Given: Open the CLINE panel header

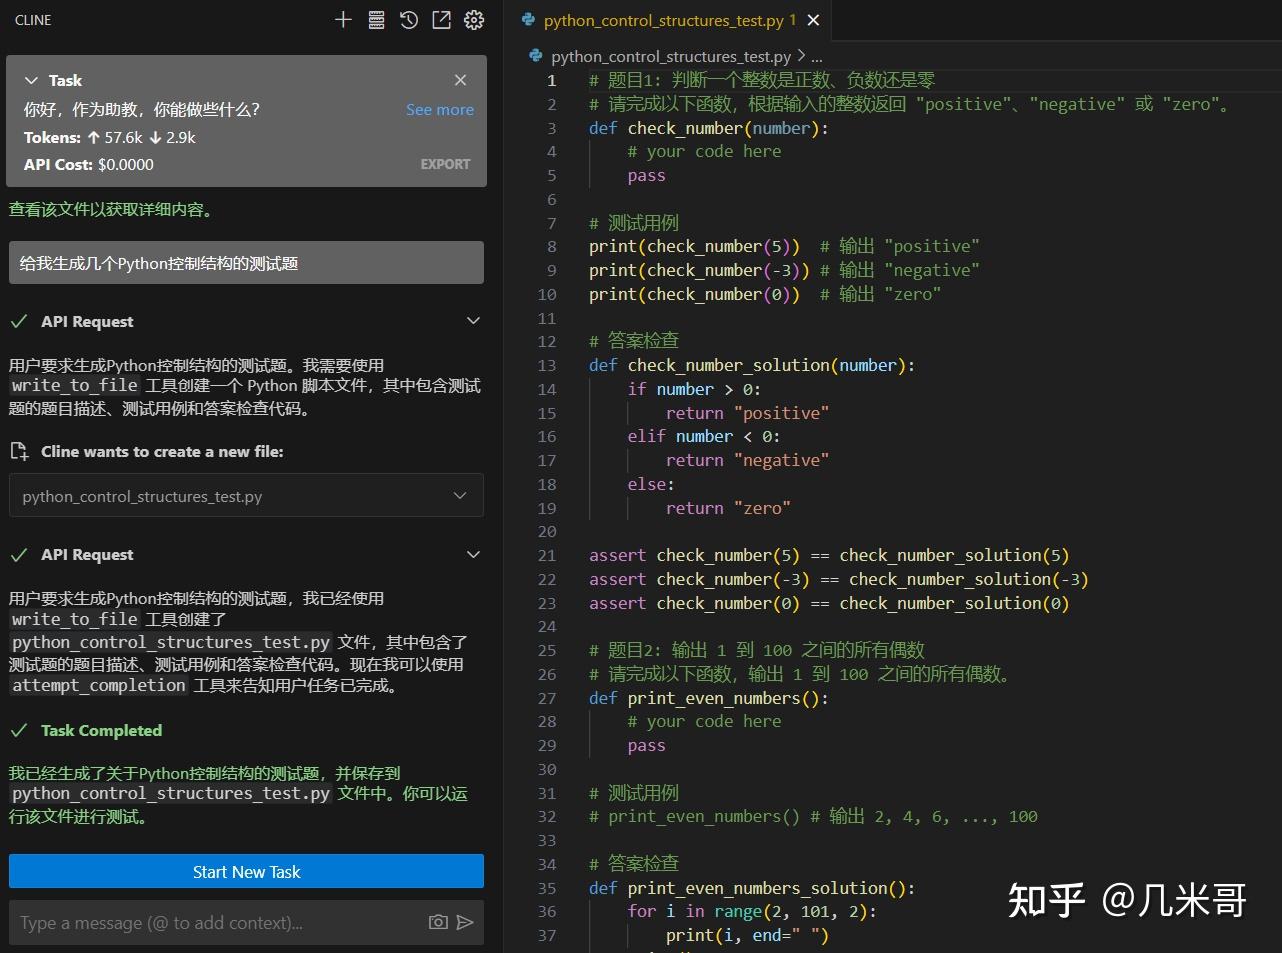Looking at the screenshot, I should click(31, 19).
